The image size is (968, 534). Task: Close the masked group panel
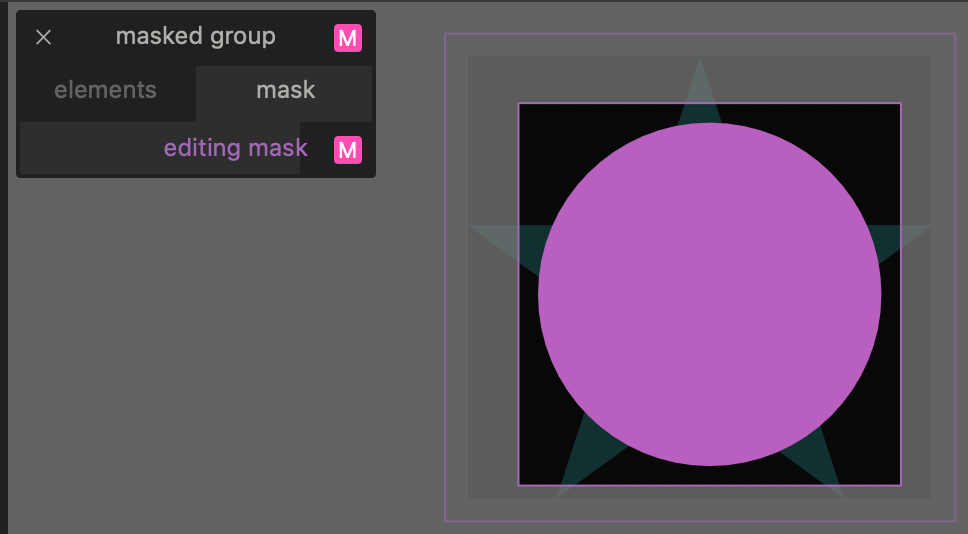coord(44,38)
